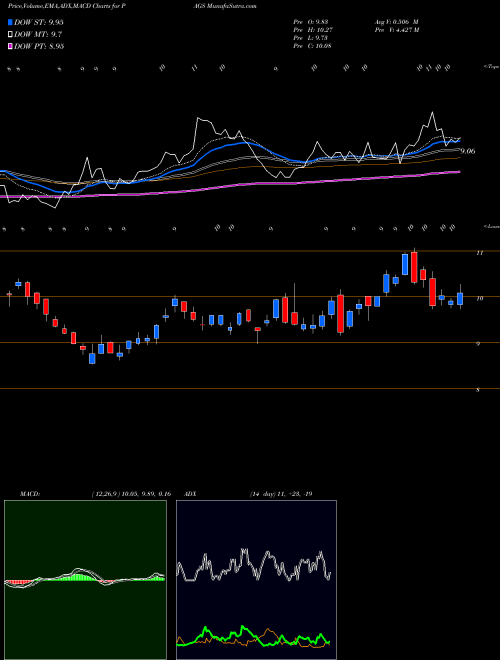Click the lowest blue candlestick below the 9 line

92,358
